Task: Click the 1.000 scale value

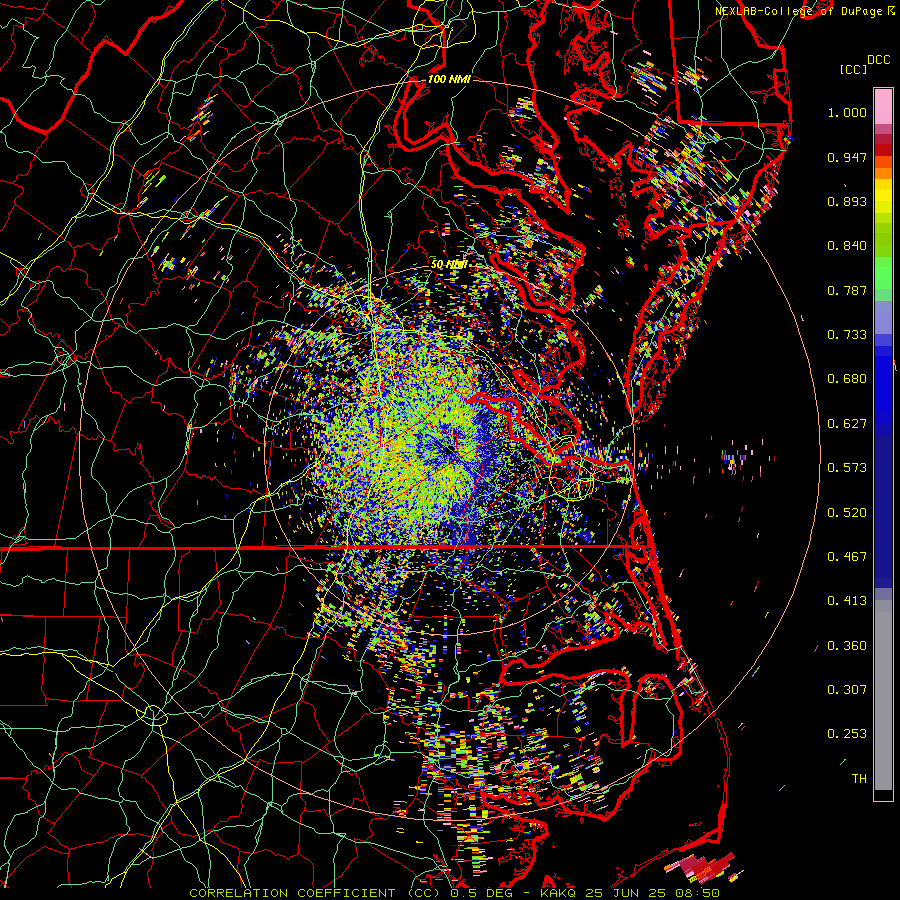Action: pos(847,112)
